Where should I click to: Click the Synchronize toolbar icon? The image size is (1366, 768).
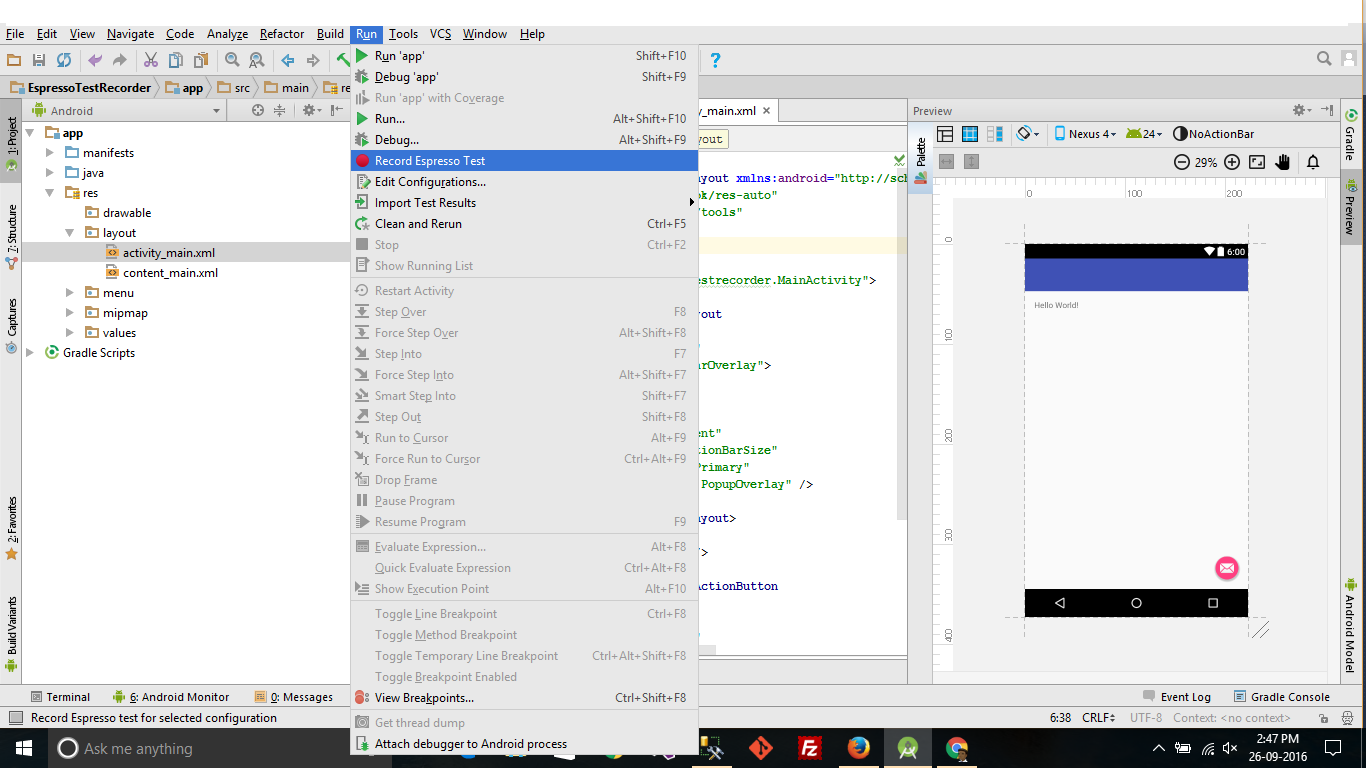tap(64, 60)
